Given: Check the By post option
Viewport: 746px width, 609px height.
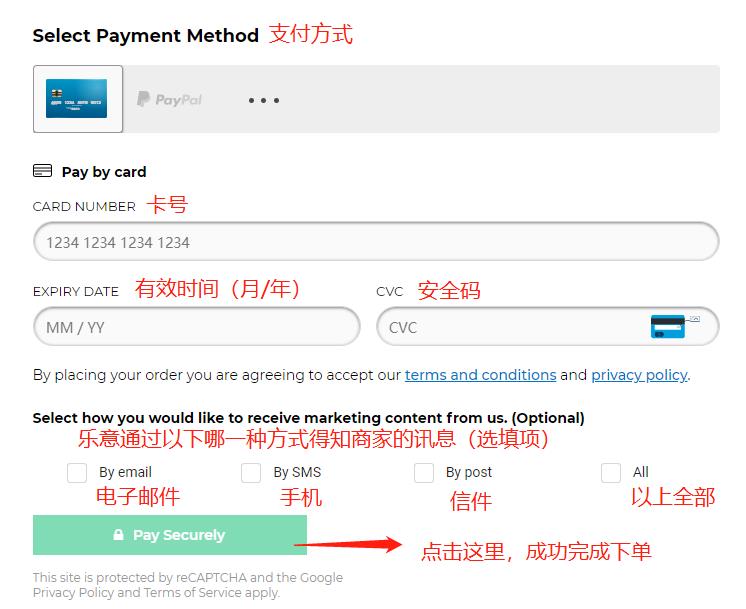Looking at the screenshot, I should pos(424,473).
